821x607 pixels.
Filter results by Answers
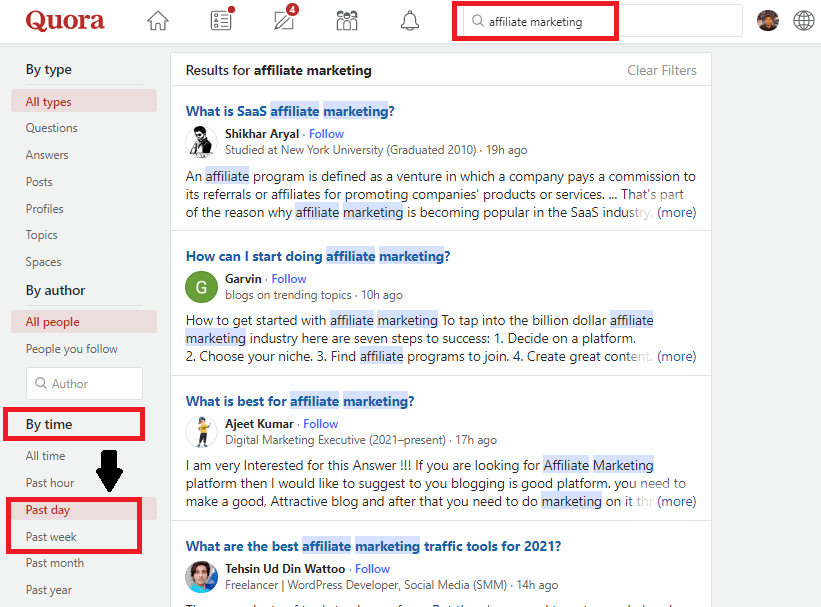click(x=47, y=155)
